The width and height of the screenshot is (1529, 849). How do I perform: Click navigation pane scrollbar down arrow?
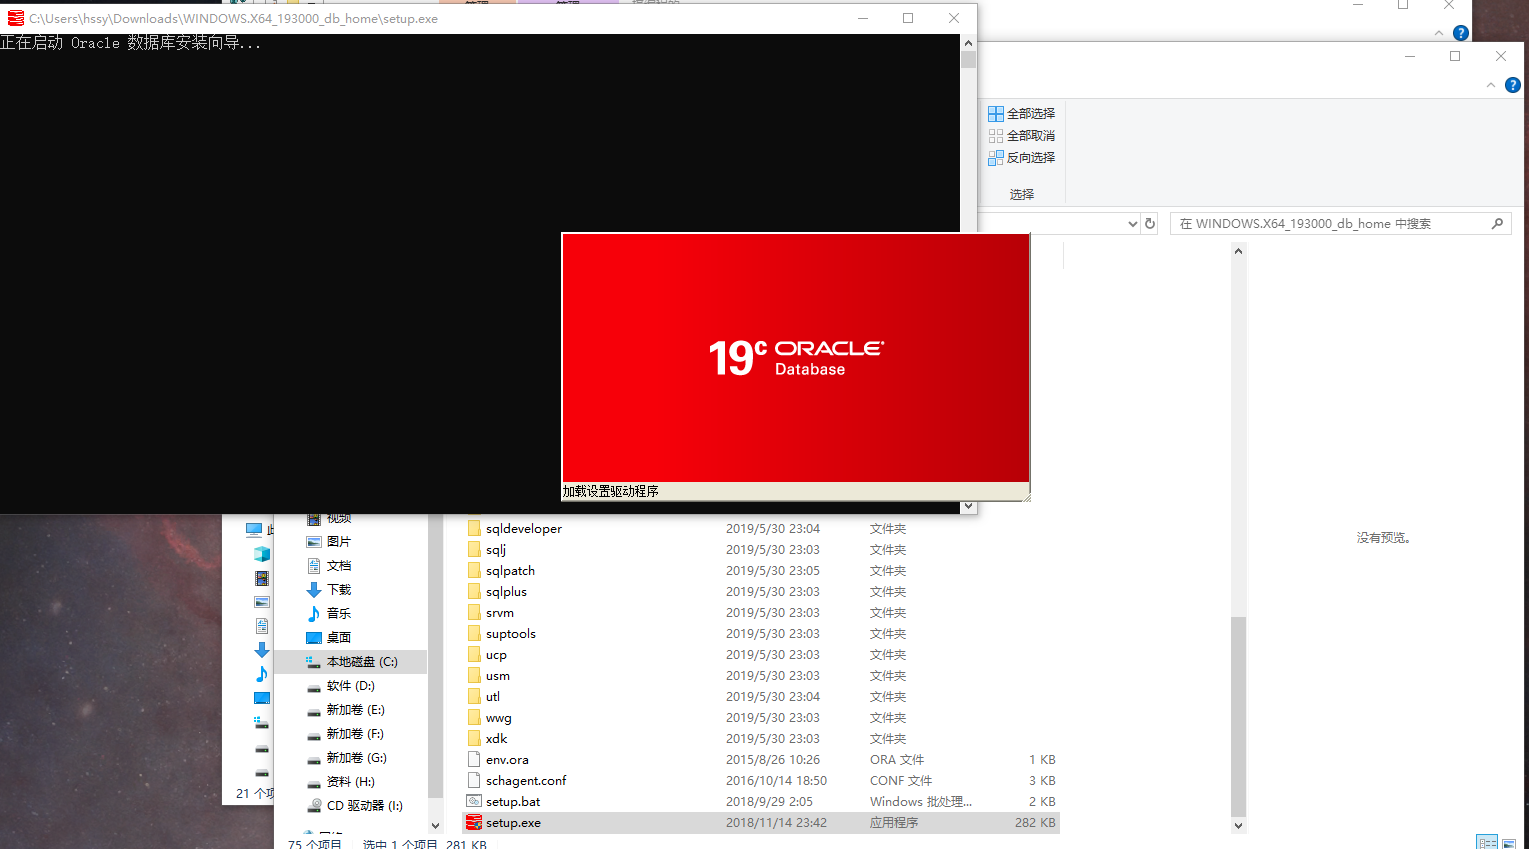point(435,826)
